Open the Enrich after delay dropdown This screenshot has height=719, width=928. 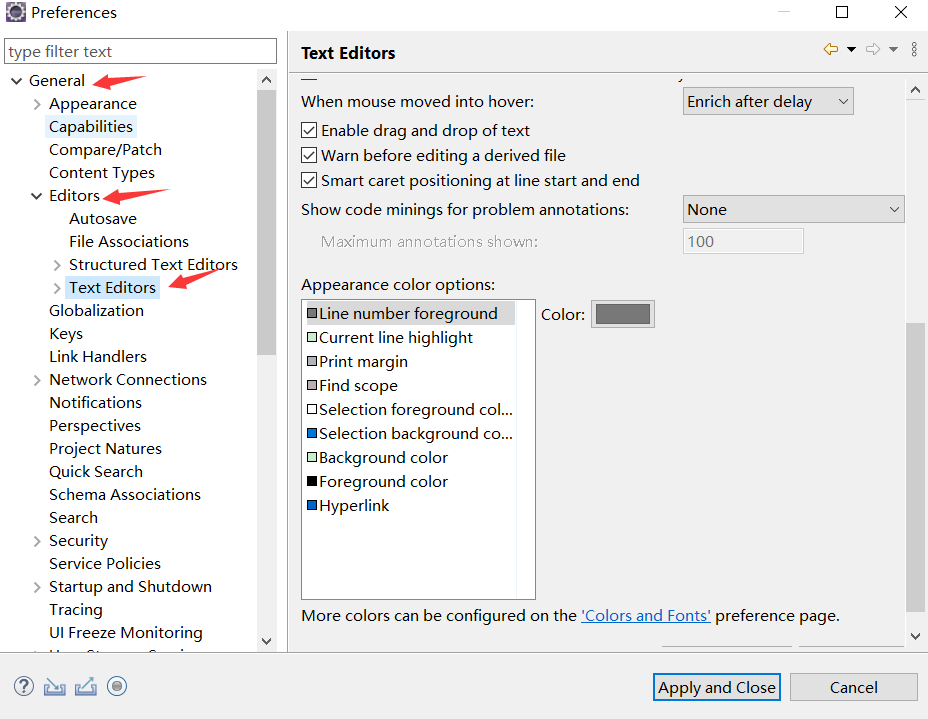768,102
